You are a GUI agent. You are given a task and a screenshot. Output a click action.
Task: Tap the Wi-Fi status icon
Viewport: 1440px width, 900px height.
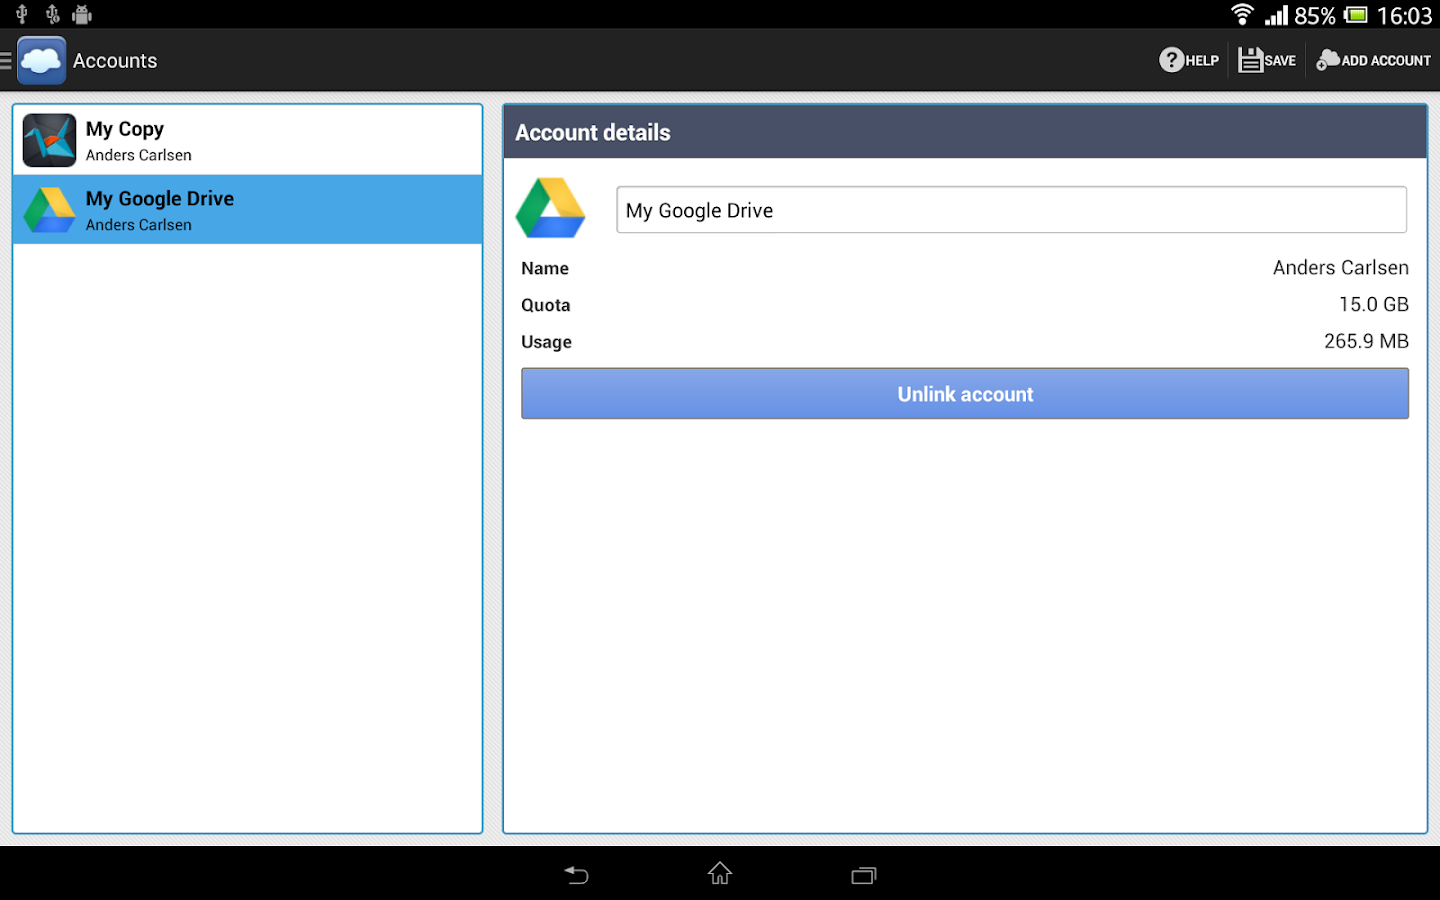(1242, 14)
